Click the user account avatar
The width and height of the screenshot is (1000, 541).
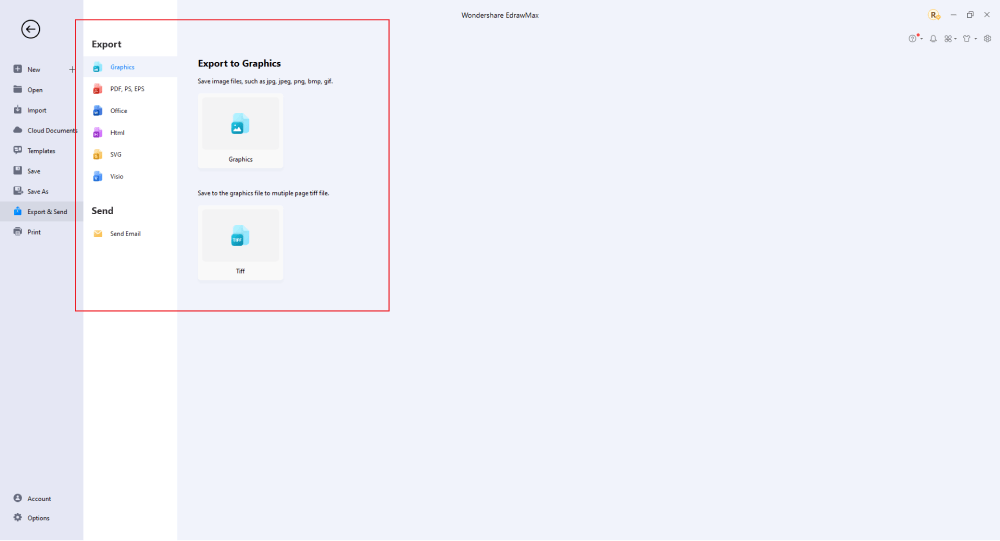(934, 15)
